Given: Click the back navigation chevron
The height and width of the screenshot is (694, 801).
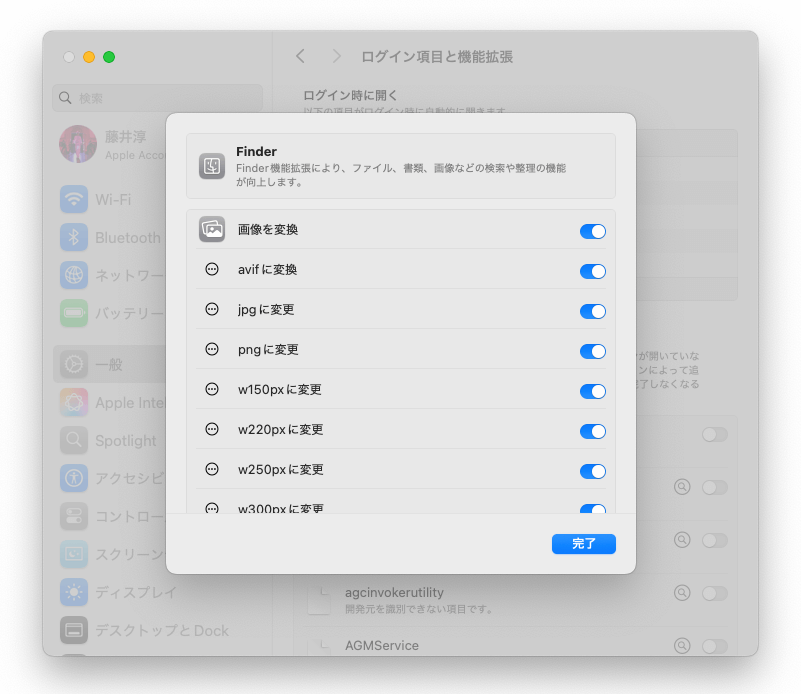Looking at the screenshot, I should tap(301, 57).
